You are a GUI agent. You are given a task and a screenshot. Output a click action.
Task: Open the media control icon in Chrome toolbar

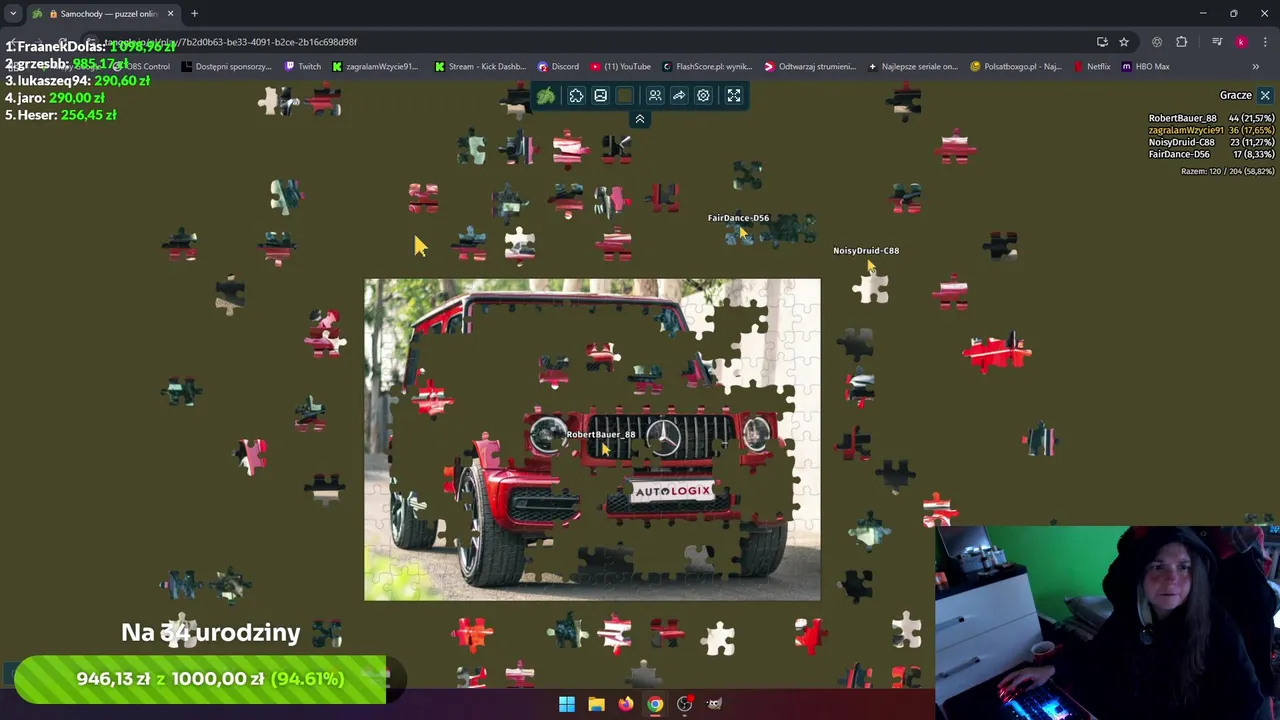coord(1217,42)
